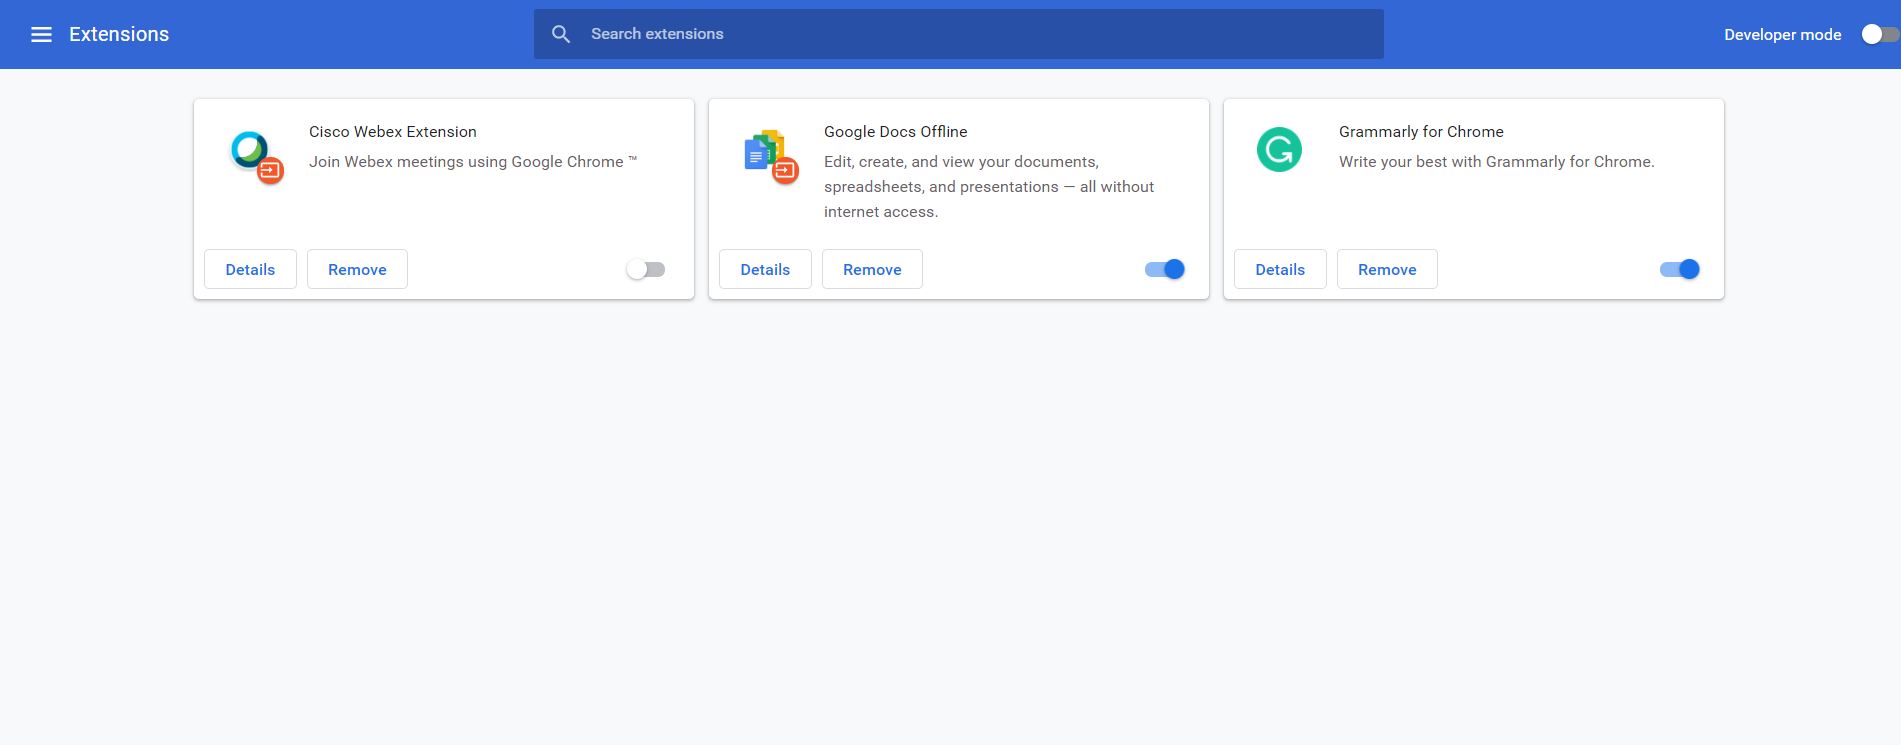
Task: Remove Grammarly for Chrome extension
Action: point(1387,269)
